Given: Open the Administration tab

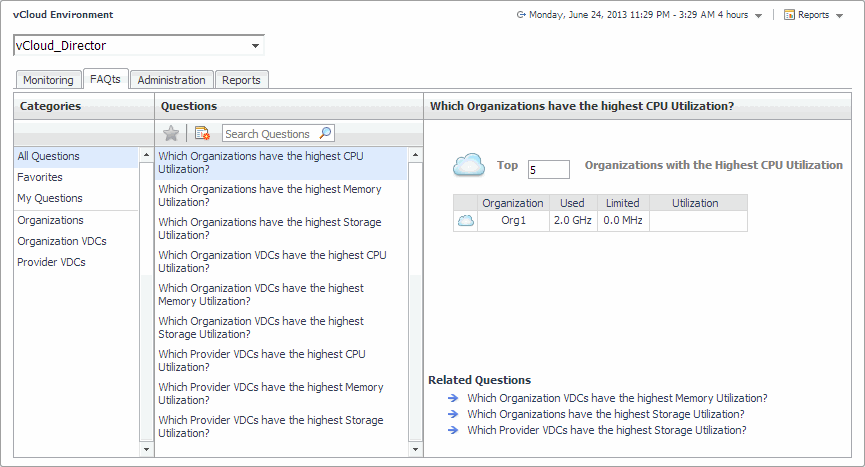Looking at the screenshot, I should [x=172, y=80].
